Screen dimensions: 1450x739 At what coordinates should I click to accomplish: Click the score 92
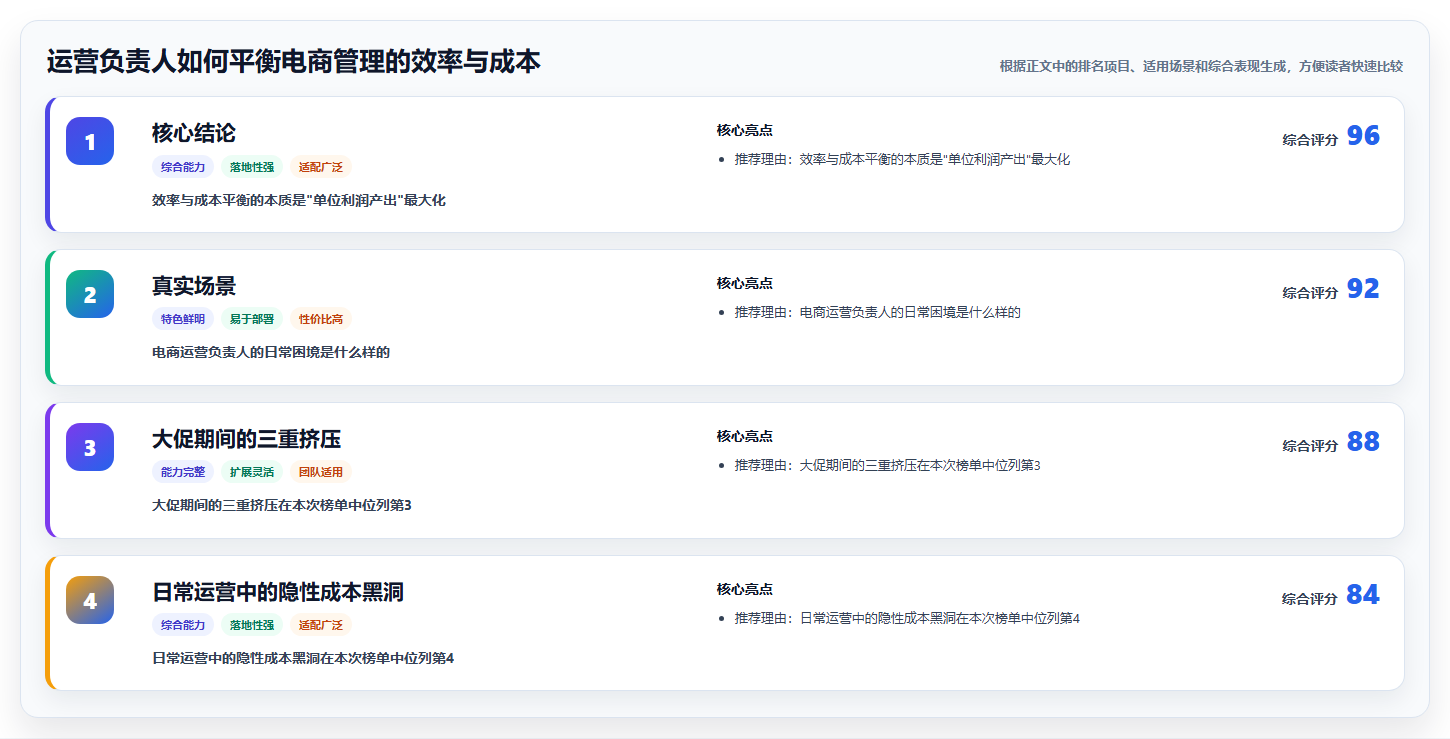coord(1363,289)
